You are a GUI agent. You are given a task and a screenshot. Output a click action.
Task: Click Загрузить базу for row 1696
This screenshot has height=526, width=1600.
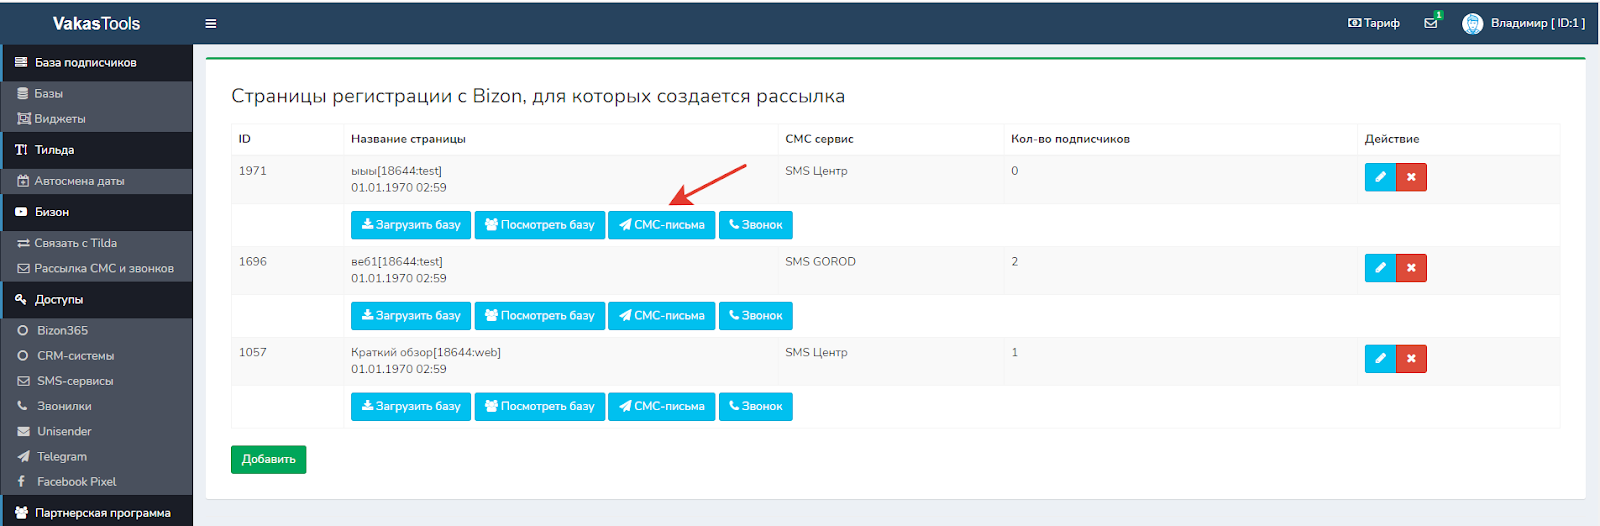point(411,316)
